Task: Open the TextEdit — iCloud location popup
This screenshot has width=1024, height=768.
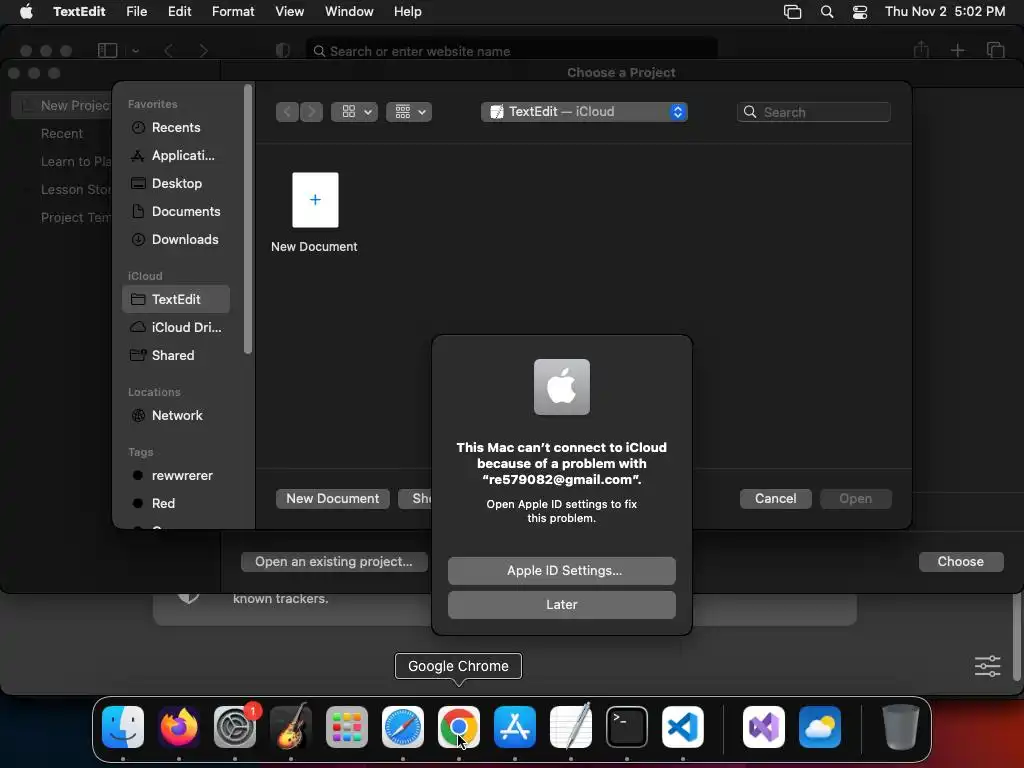Action: [x=584, y=112]
